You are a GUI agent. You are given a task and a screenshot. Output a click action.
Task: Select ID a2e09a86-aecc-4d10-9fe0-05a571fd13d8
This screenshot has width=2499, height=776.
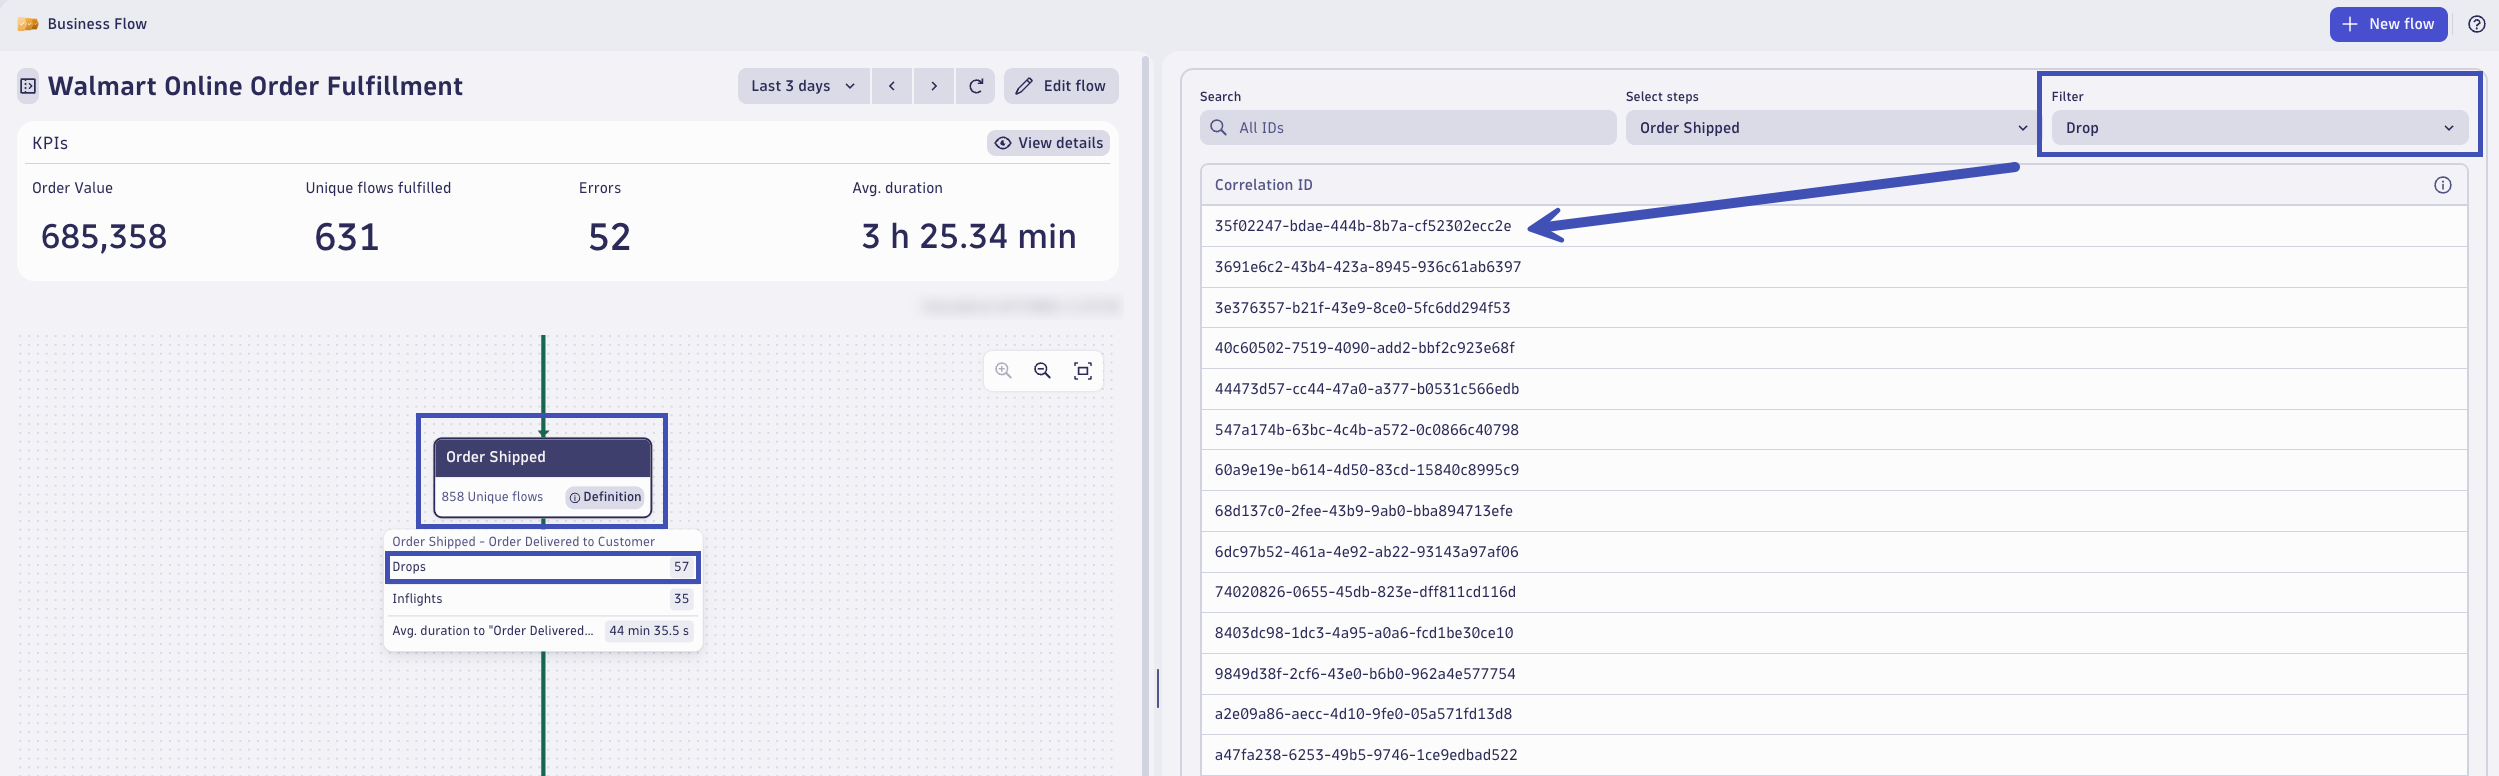pyautogui.click(x=1834, y=714)
